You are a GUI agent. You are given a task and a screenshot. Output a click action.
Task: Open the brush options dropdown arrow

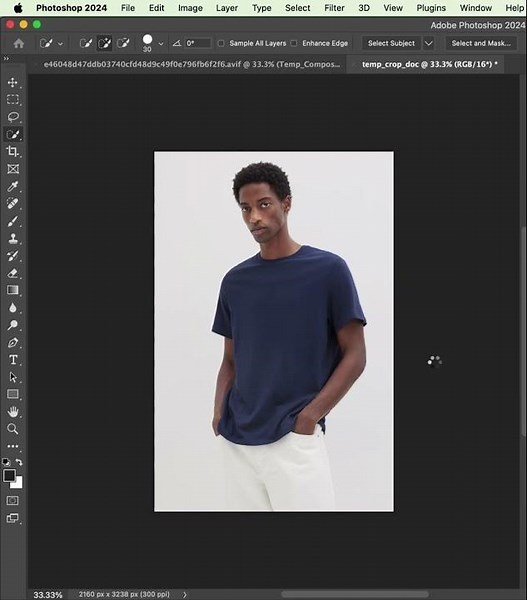point(161,44)
